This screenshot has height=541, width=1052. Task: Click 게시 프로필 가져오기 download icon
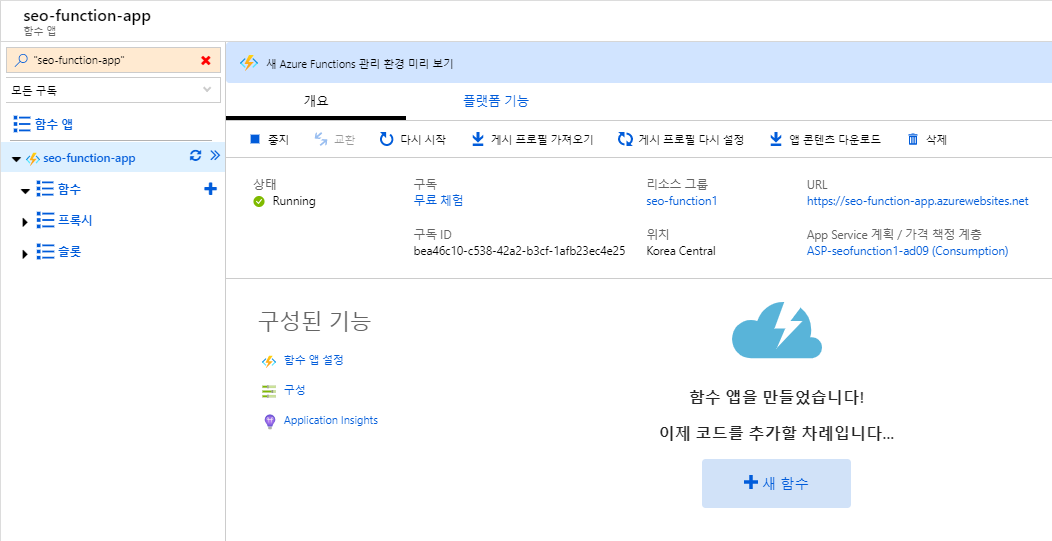point(478,140)
